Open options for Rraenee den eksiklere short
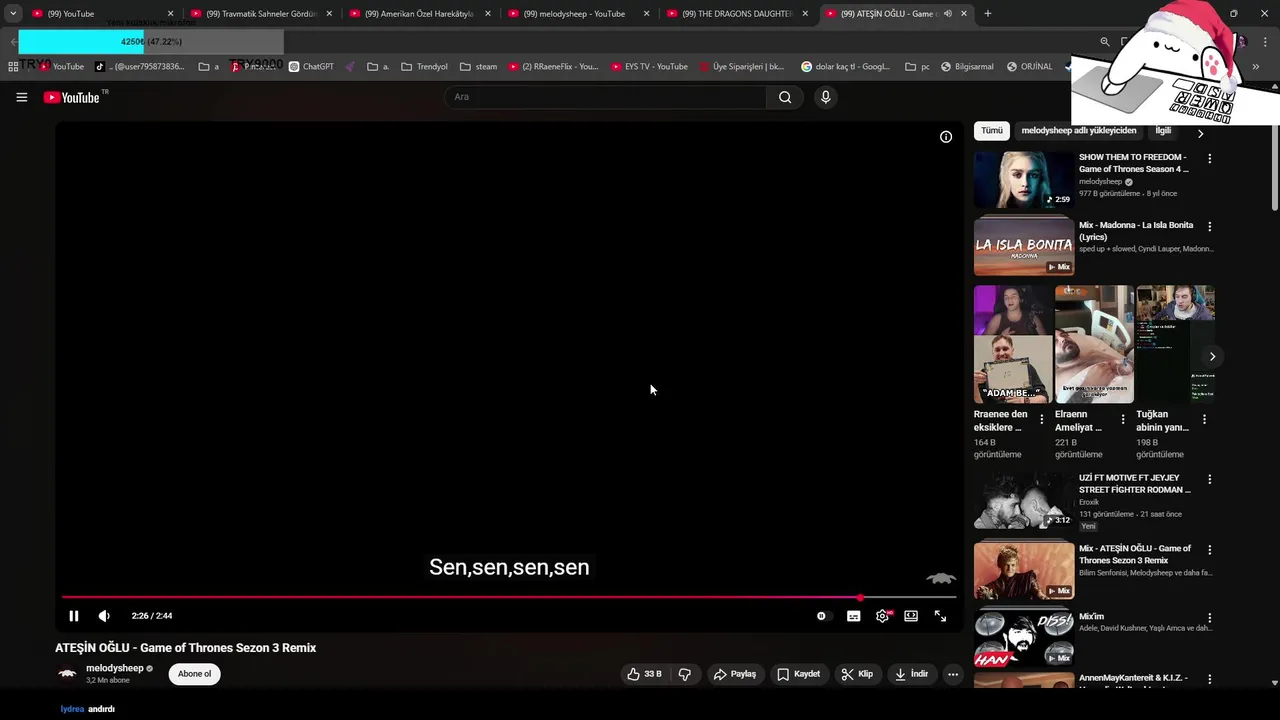1280x720 pixels. [x=1042, y=420]
